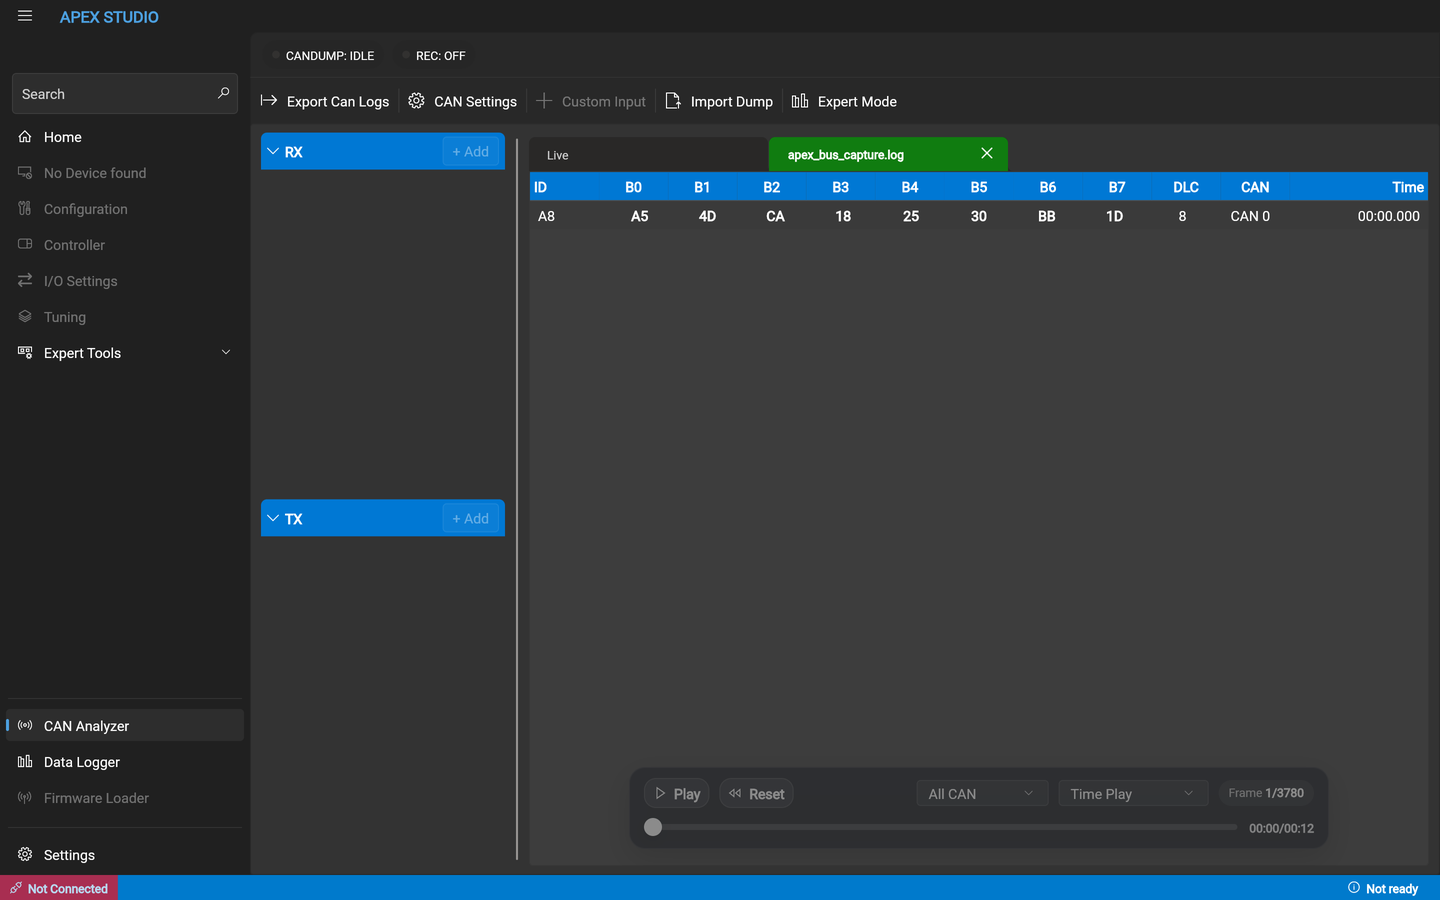Start playback with the Play button
This screenshot has height=900, width=1440.
(677, 794)
